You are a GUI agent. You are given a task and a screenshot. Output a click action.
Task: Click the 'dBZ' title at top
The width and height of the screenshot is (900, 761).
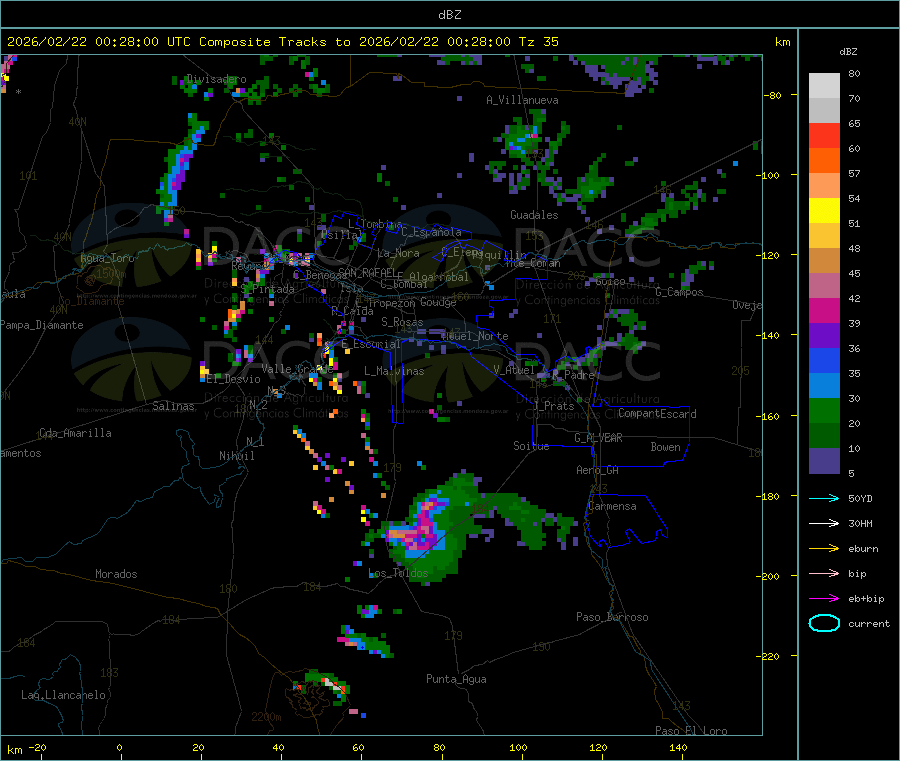point(449,15)
